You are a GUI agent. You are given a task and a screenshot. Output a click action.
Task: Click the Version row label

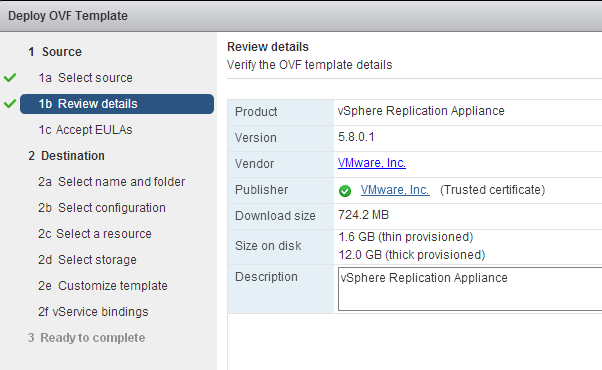256,138
